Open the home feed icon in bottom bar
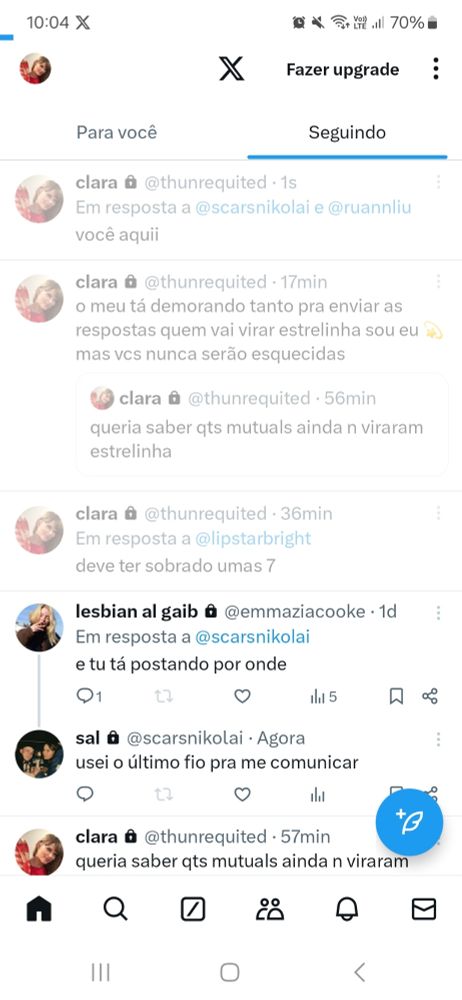This screenshot has width=462, height=1000. (x=39, y=909)
